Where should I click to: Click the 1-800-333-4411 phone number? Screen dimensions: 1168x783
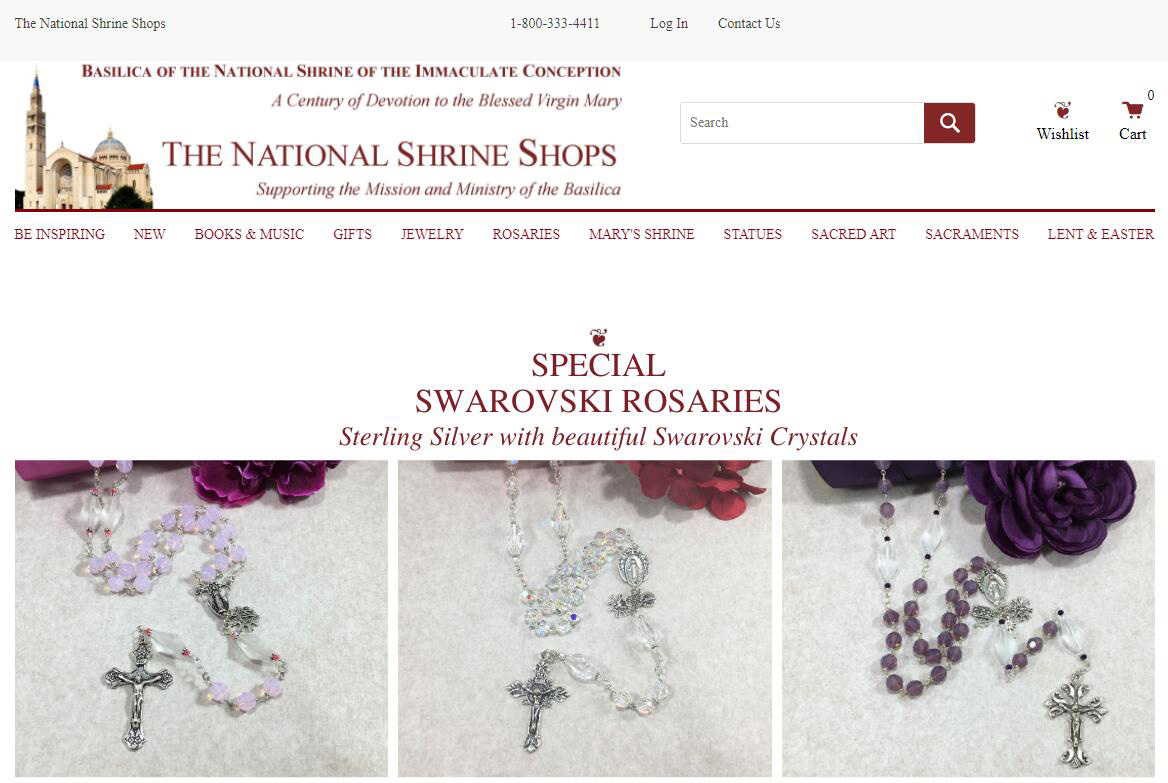554,23
